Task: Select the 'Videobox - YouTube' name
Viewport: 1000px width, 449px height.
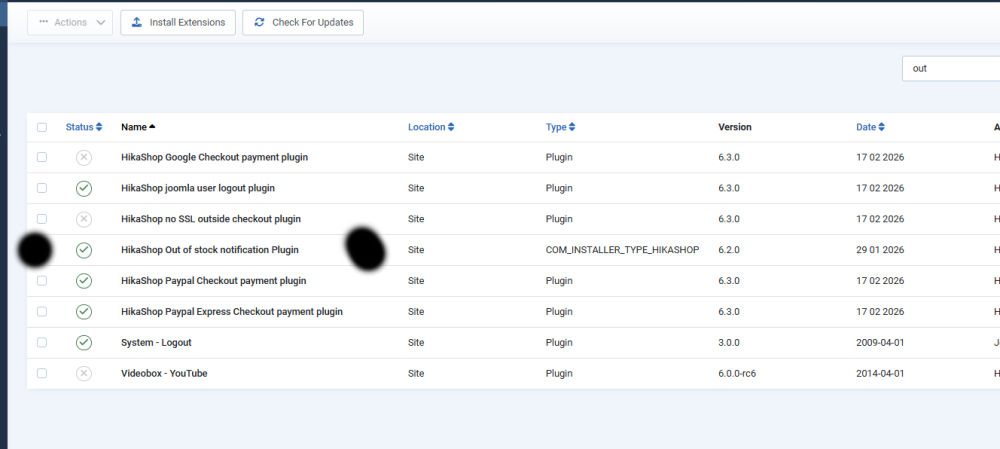Action: 164,374
